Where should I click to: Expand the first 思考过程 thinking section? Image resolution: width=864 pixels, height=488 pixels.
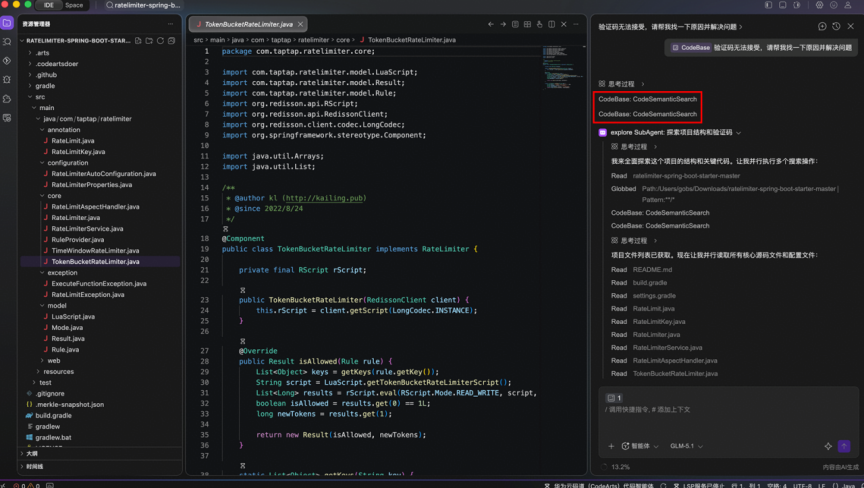pyautogui.click(x=622, y=84)
